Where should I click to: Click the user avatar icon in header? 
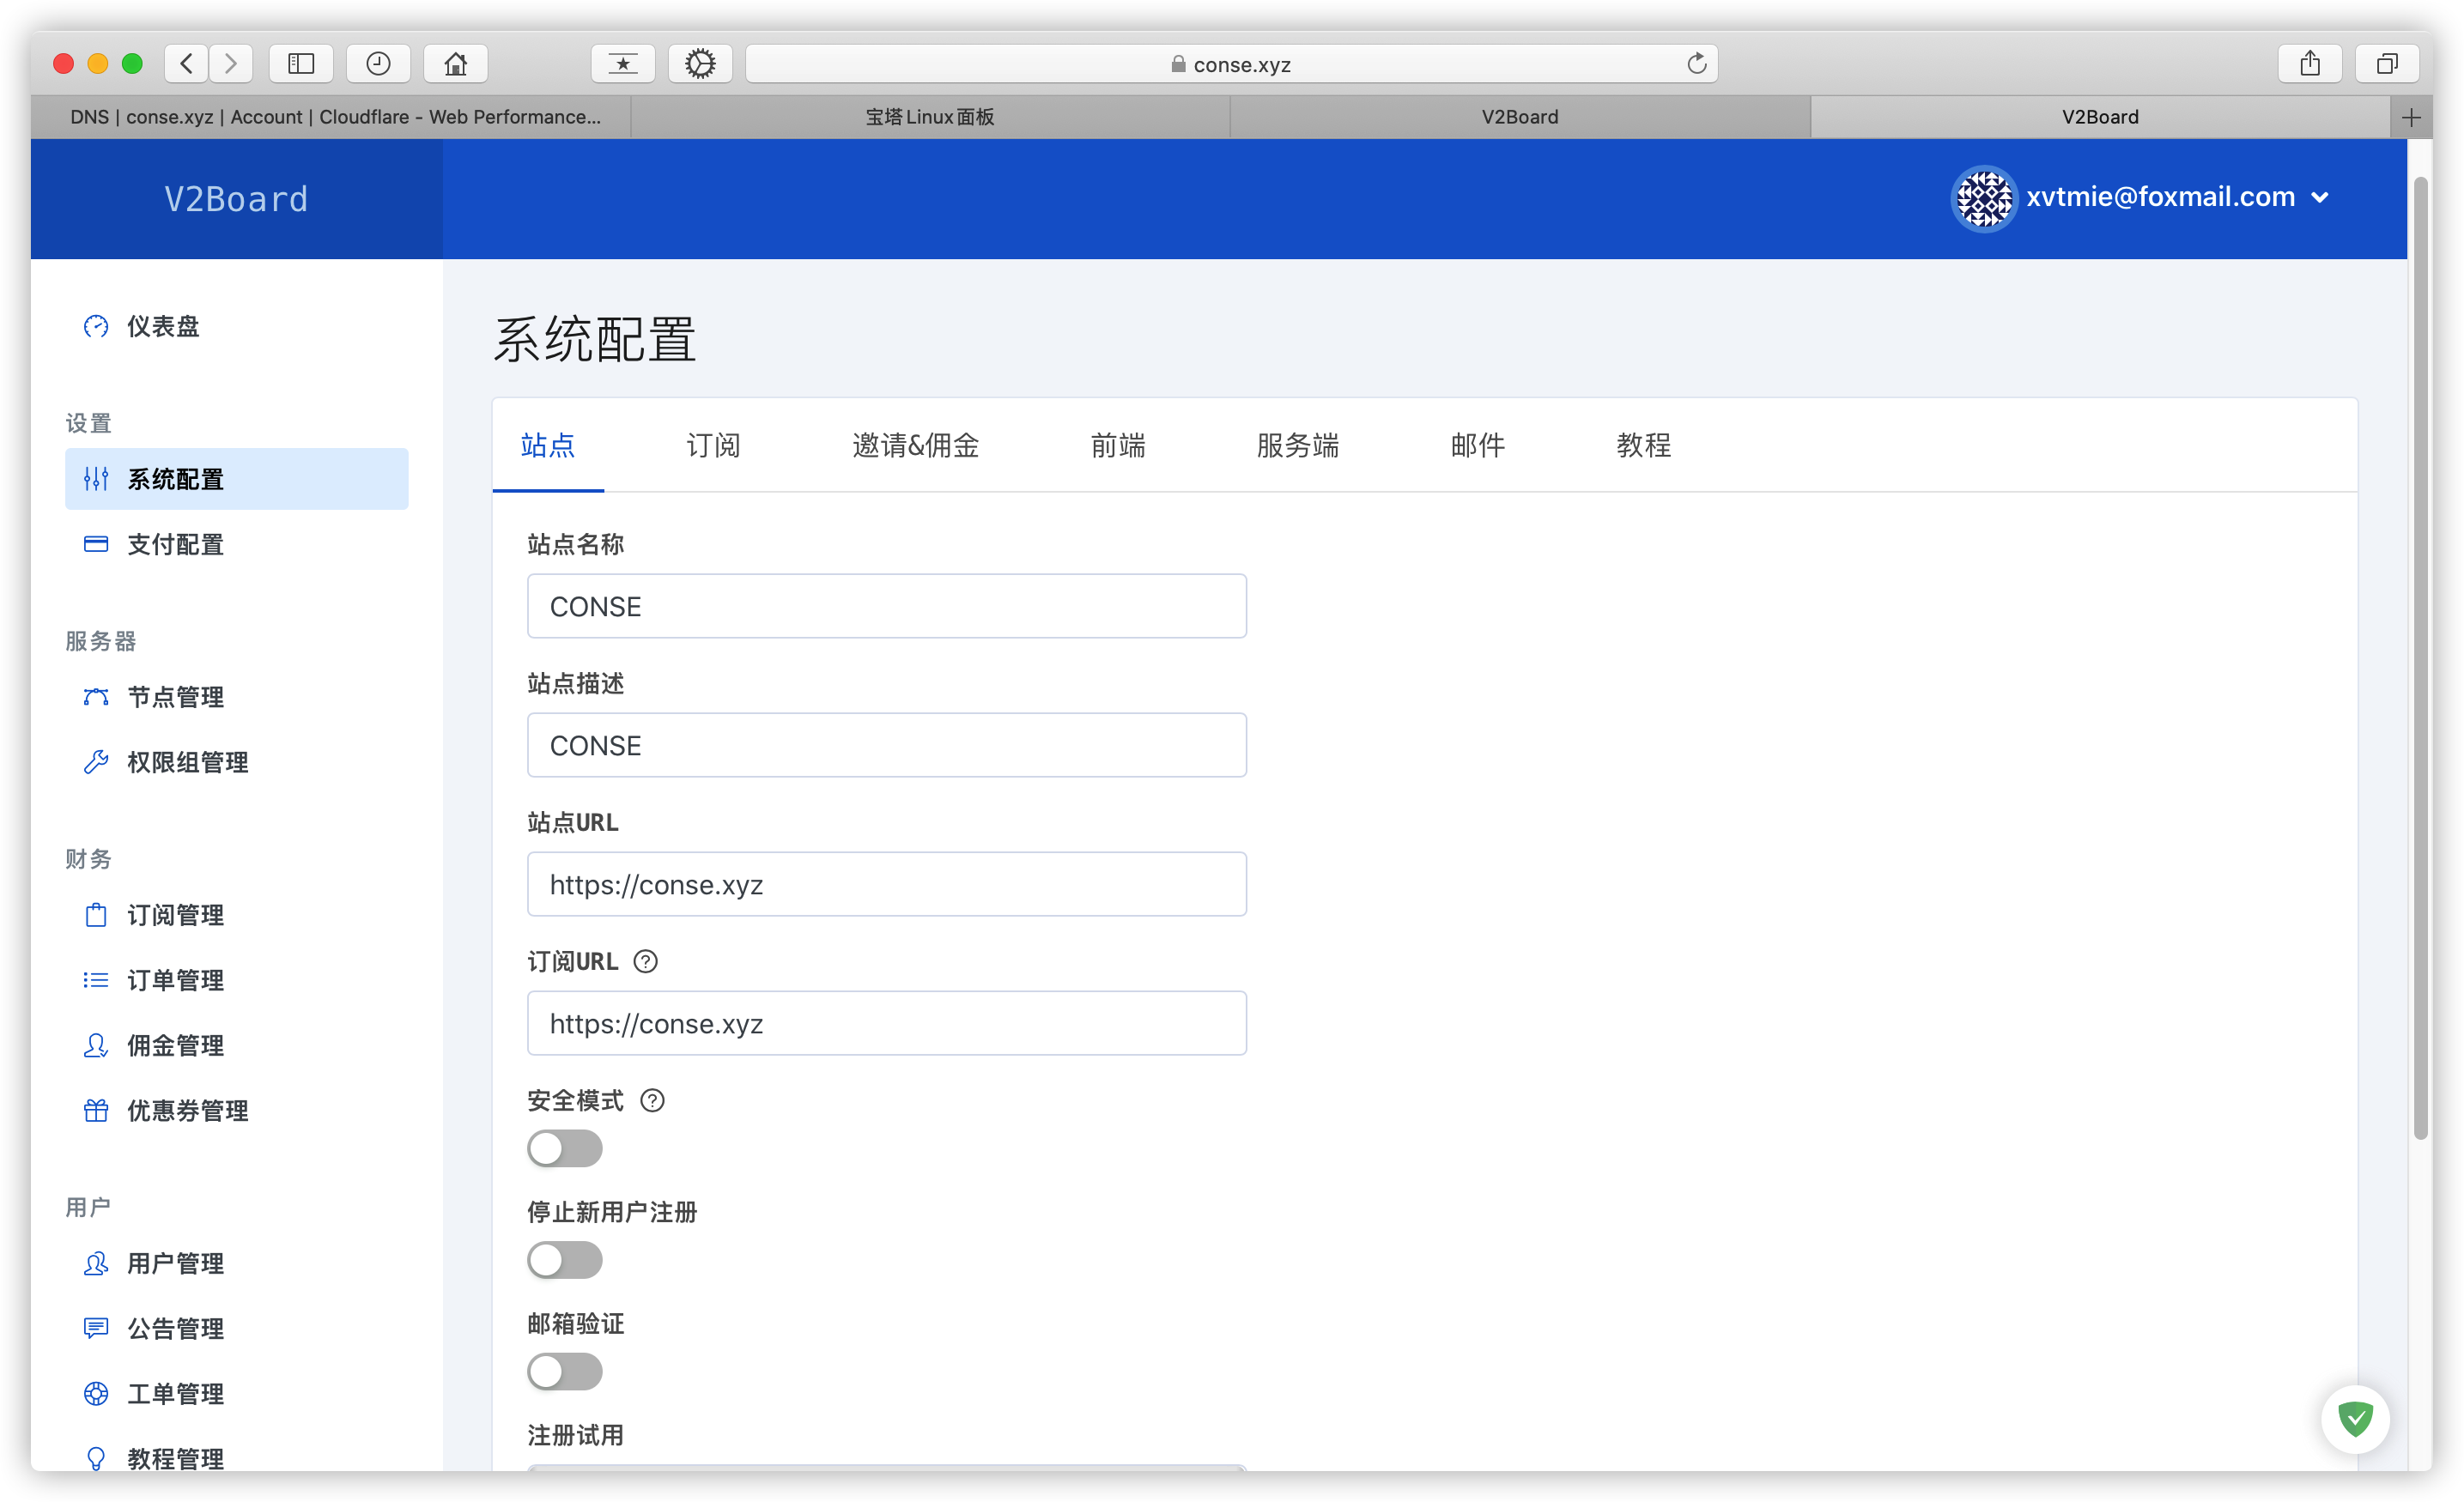1983,197
